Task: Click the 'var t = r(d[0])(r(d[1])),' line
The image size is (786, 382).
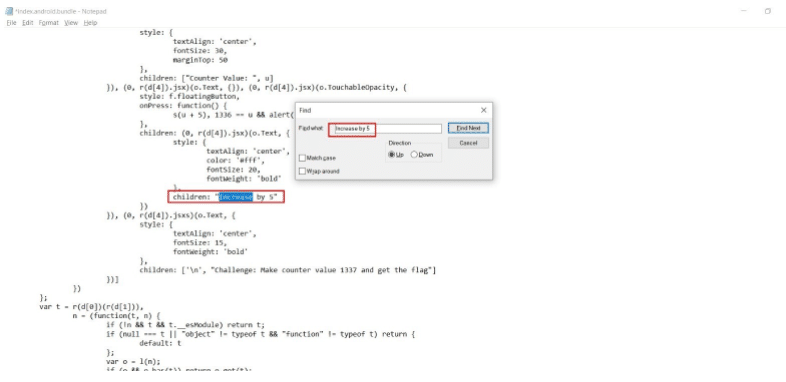Action: point(91,307)
